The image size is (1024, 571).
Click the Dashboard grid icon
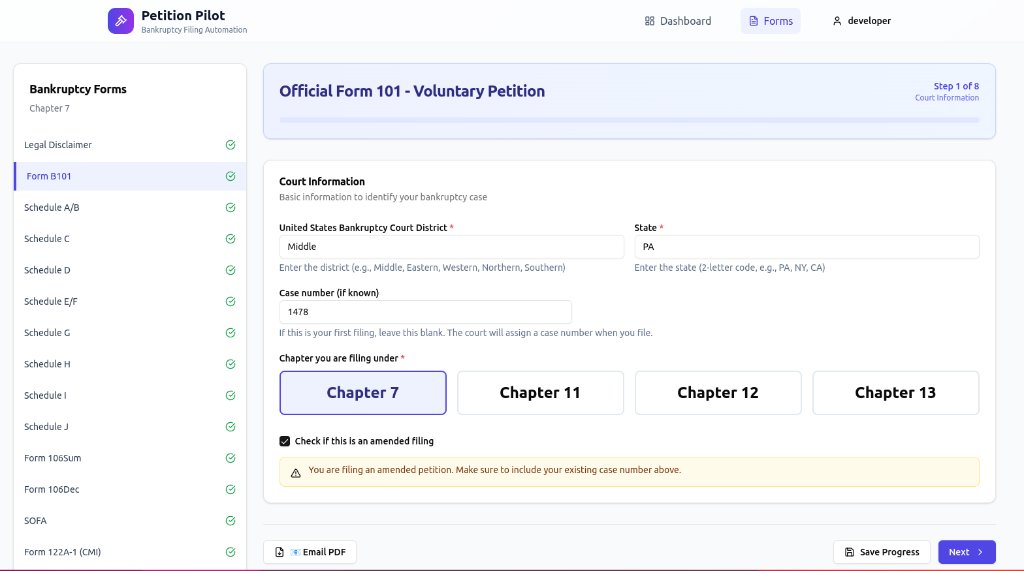tap(649, 21)
